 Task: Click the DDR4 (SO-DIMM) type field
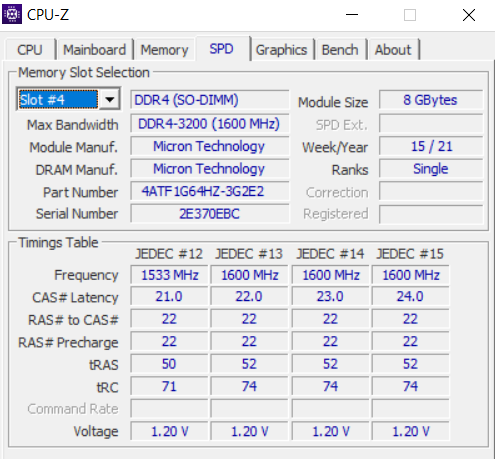[210, 100]
